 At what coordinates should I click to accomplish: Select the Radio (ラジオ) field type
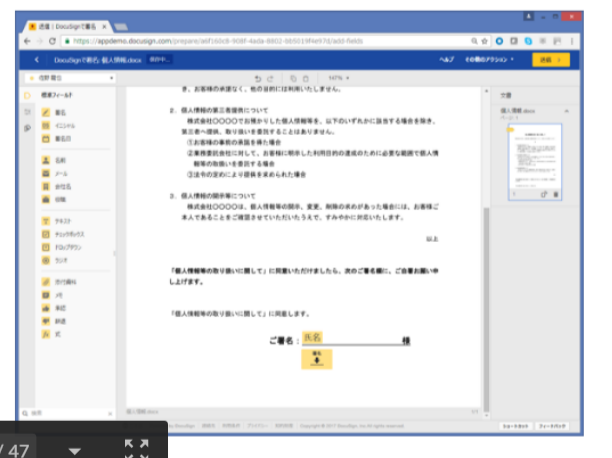[x=46, y=258]
